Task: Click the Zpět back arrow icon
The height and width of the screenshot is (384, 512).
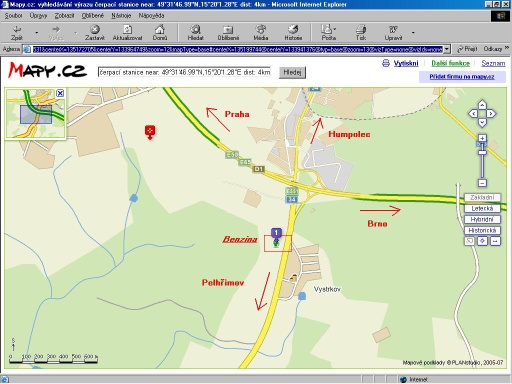Action: coord(17,29)
